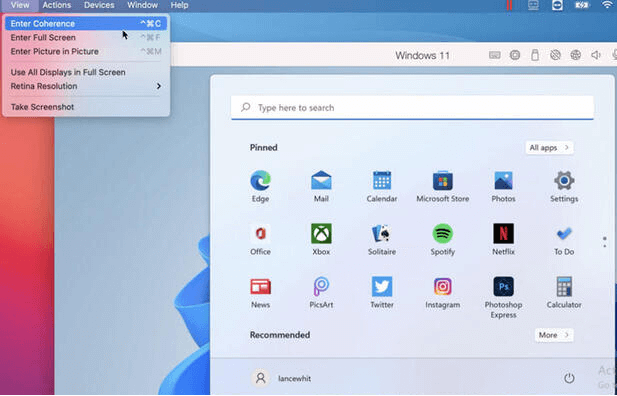Click the keyboard icon in Parallels toolbar
Viewport: 617px width, 396px height.
click(x=495, y=55)
